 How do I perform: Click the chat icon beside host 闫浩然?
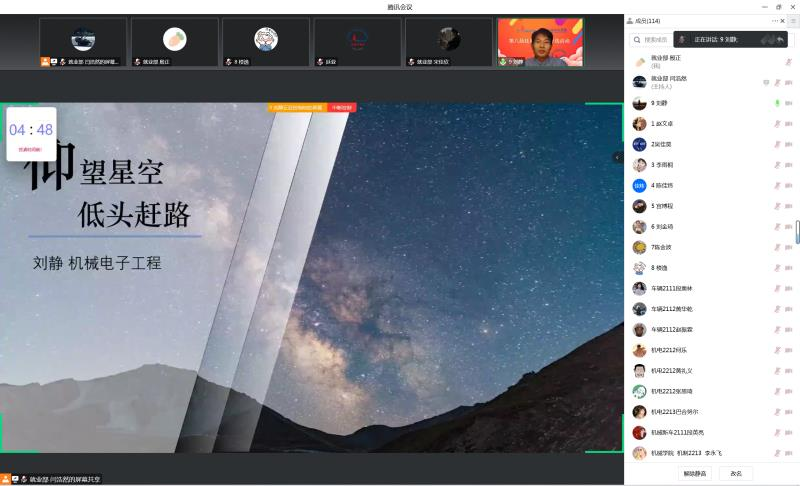tap(766, 82)
